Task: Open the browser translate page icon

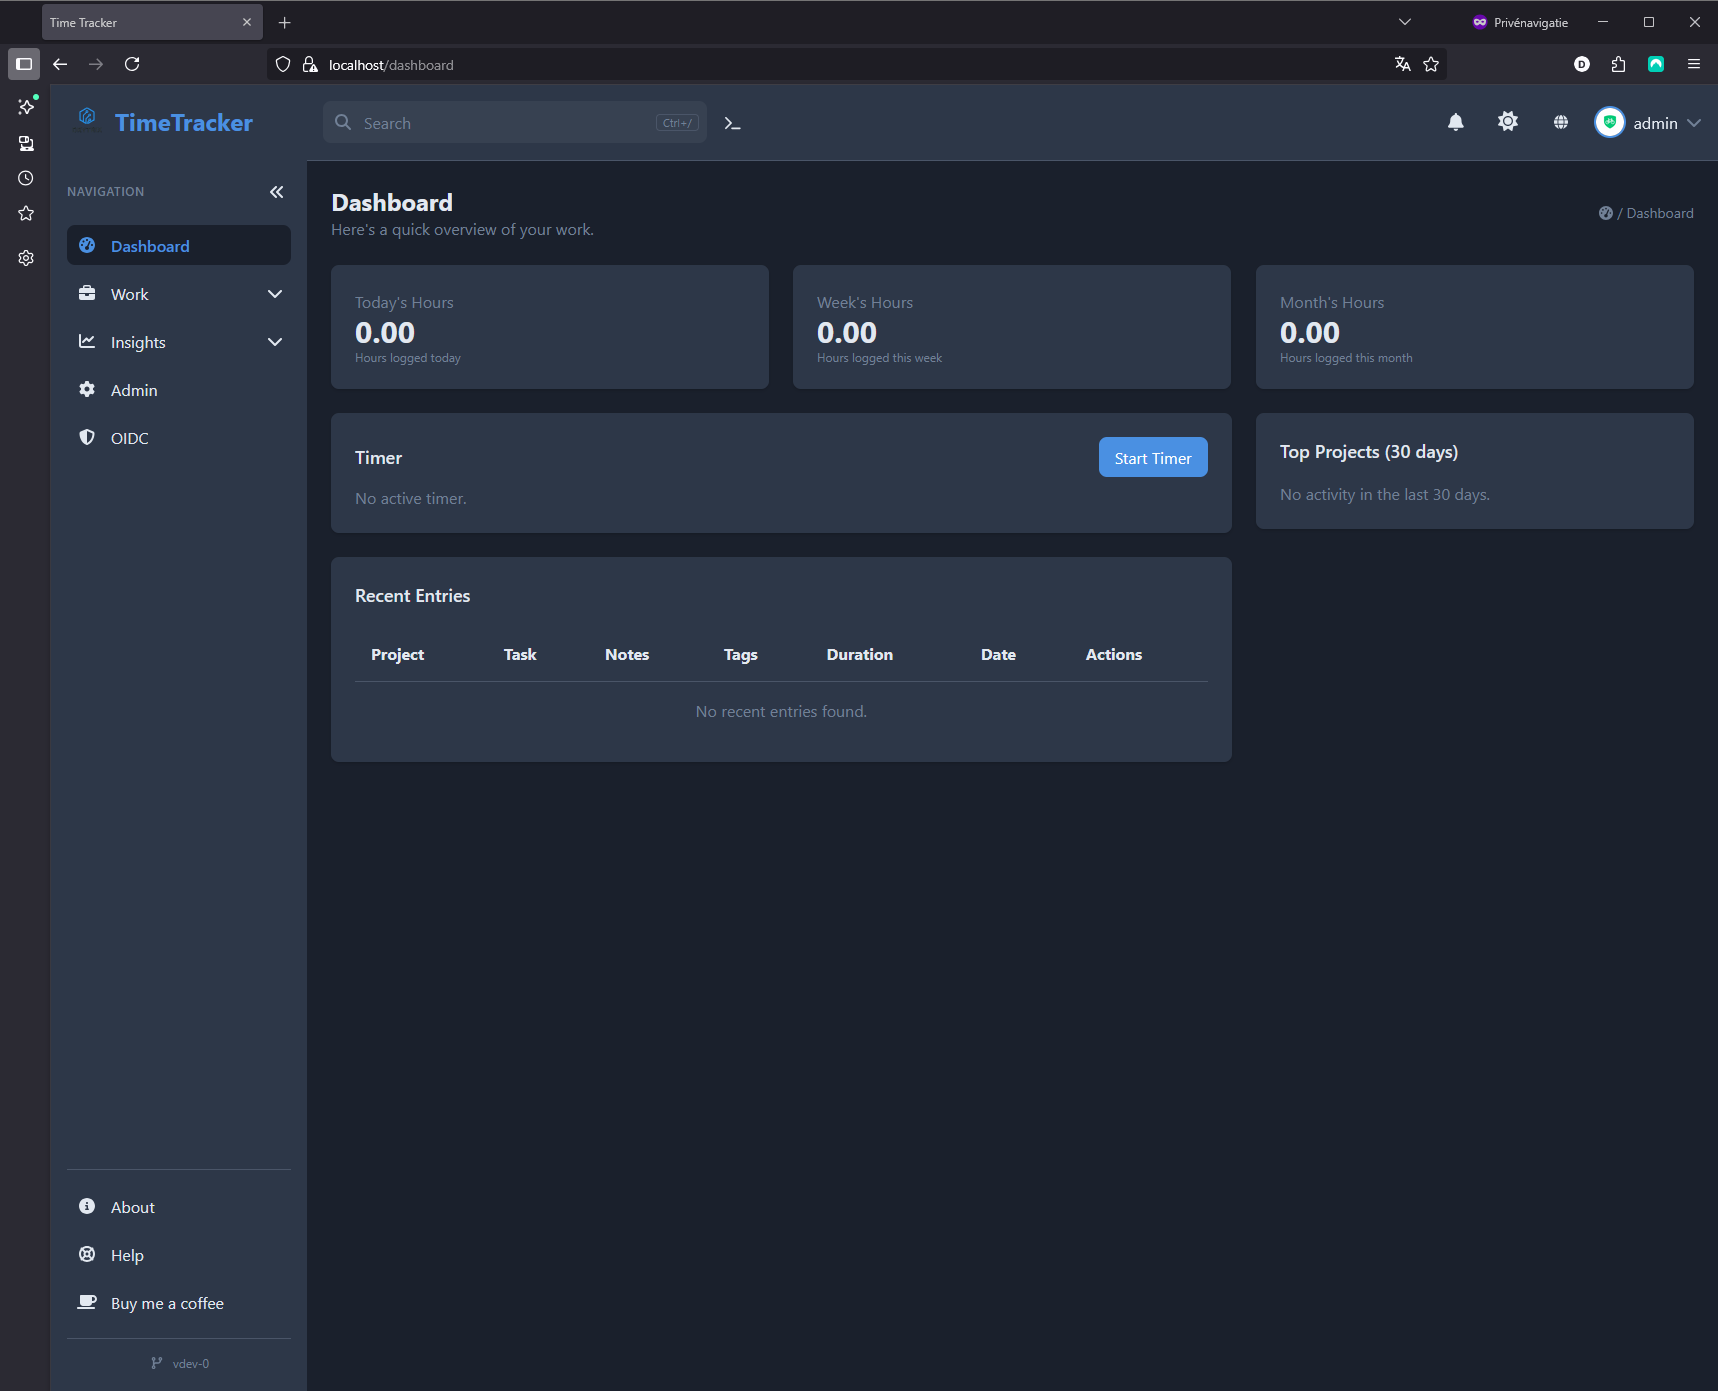Action: (x=1402, y=64)
